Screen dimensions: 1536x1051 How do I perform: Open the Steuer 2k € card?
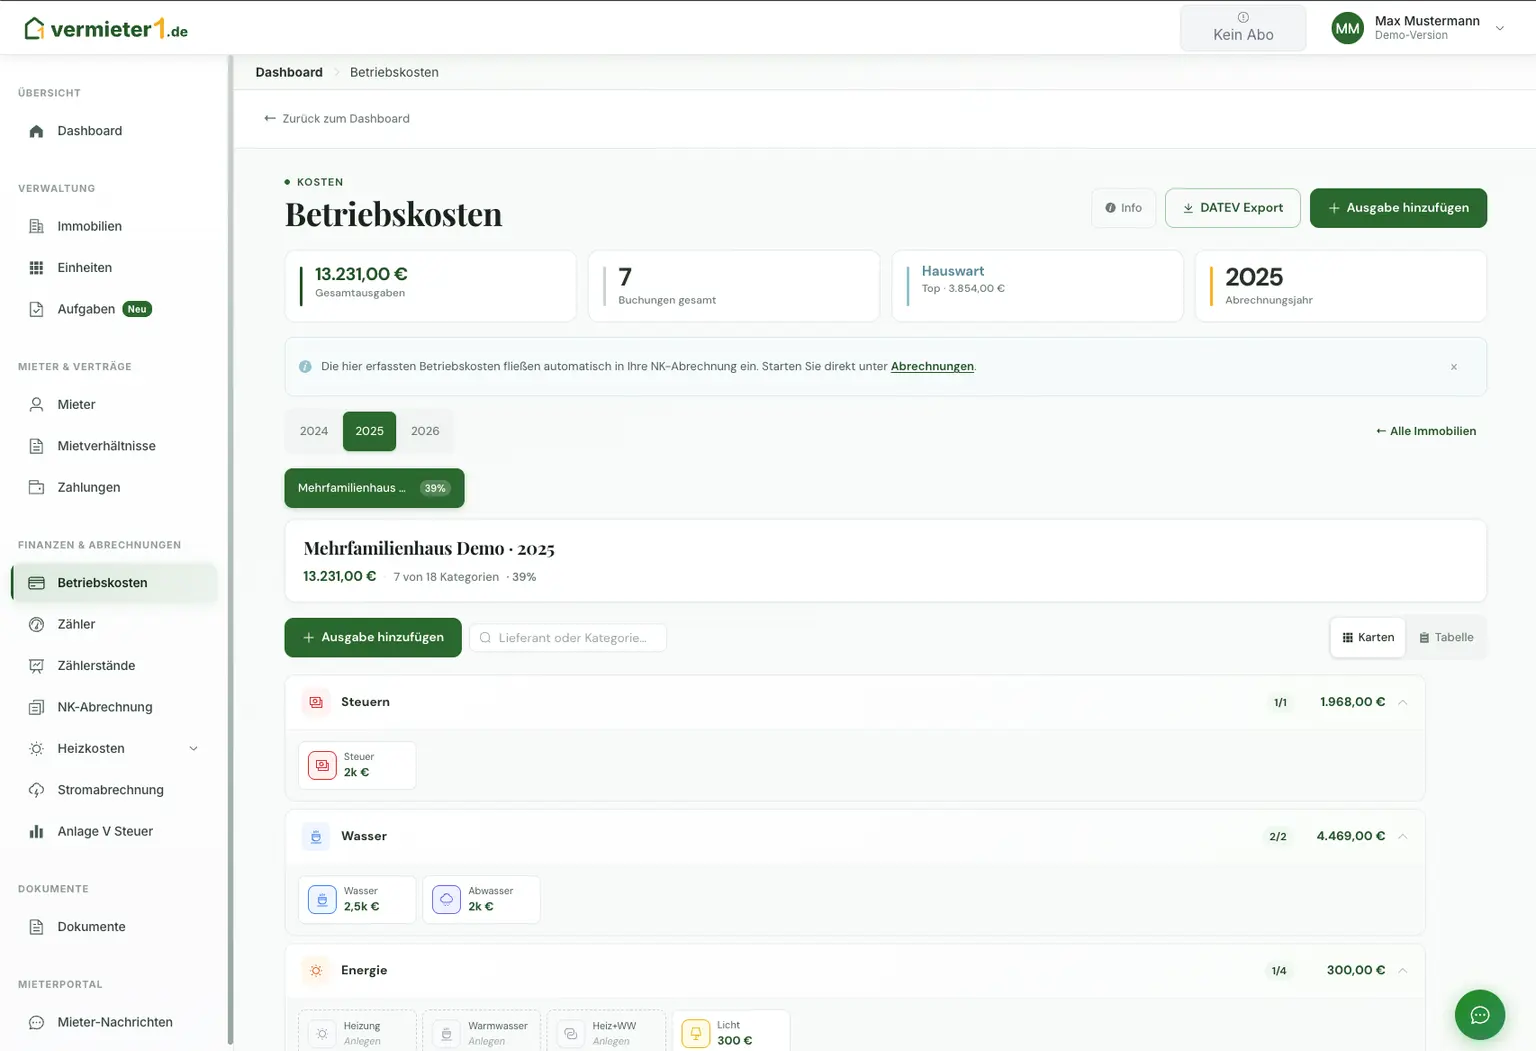click(x=357, y=766)
